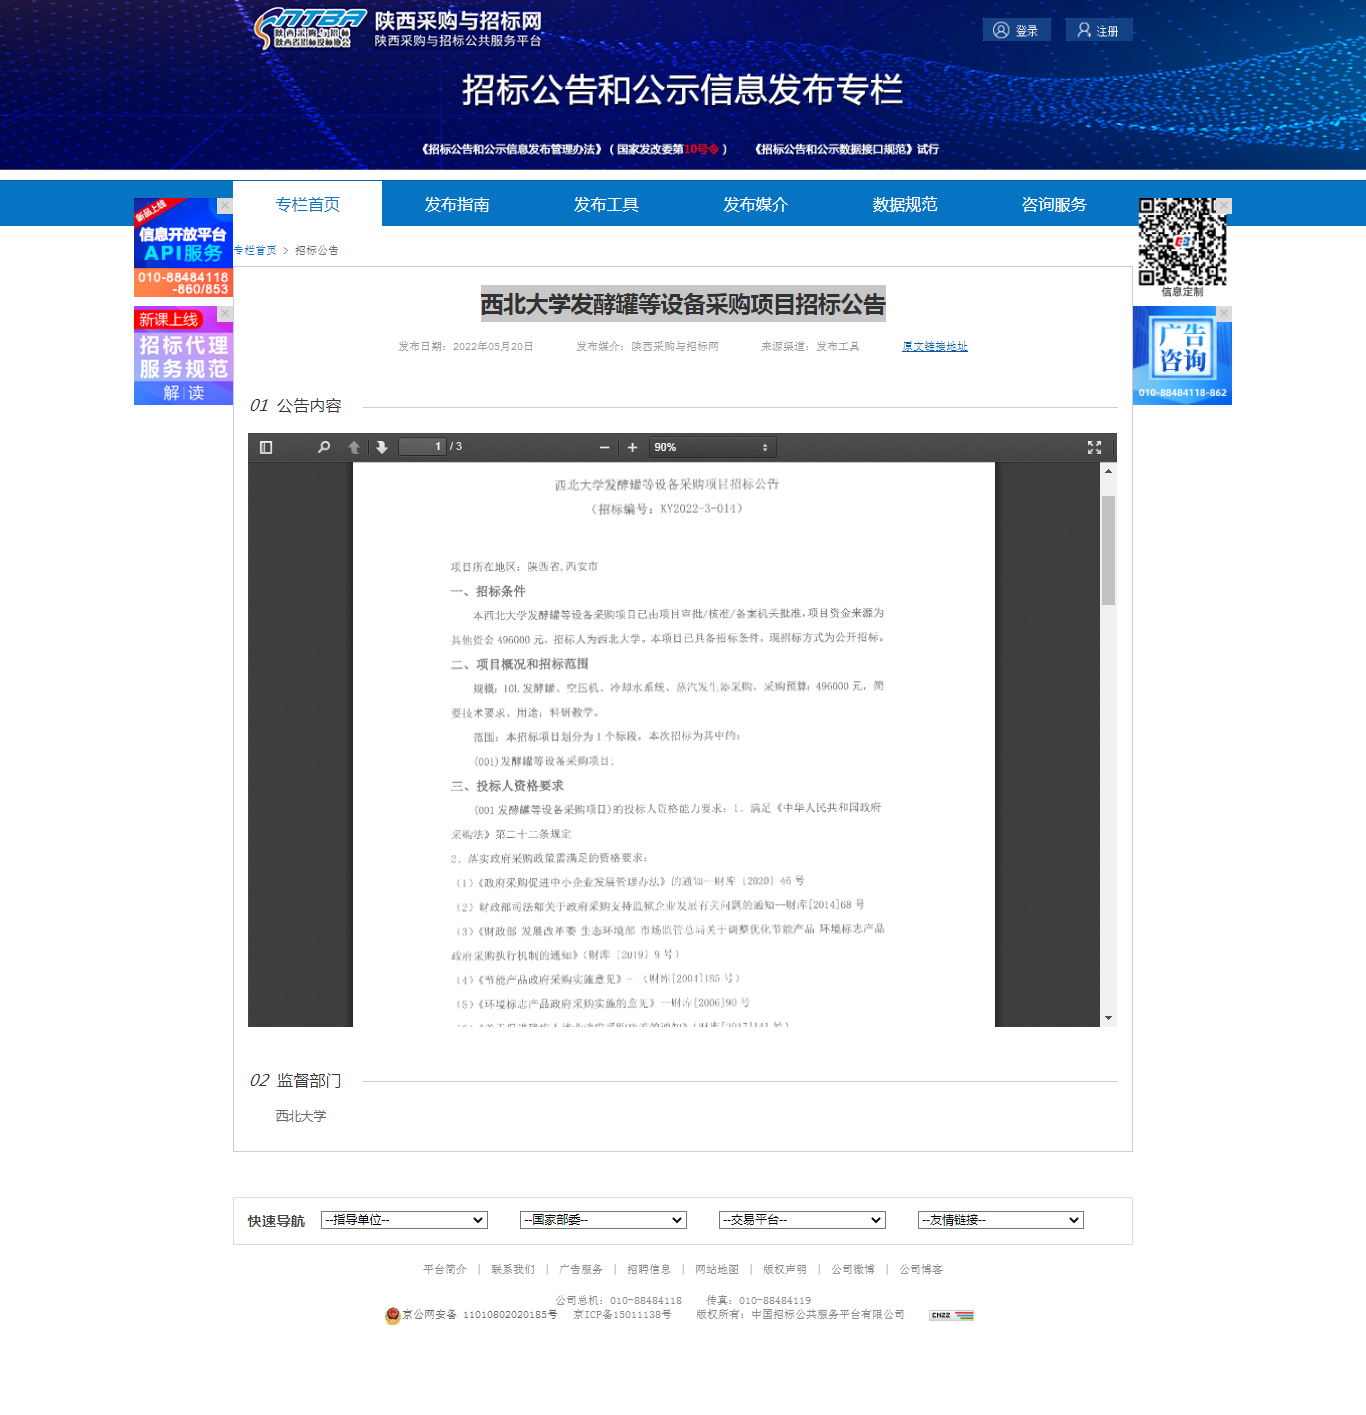Image resolution: width=1366 pixels, height=1415 pixels.
Task: Open the 数据规范 navigation tab
Action: coord(904,204)
